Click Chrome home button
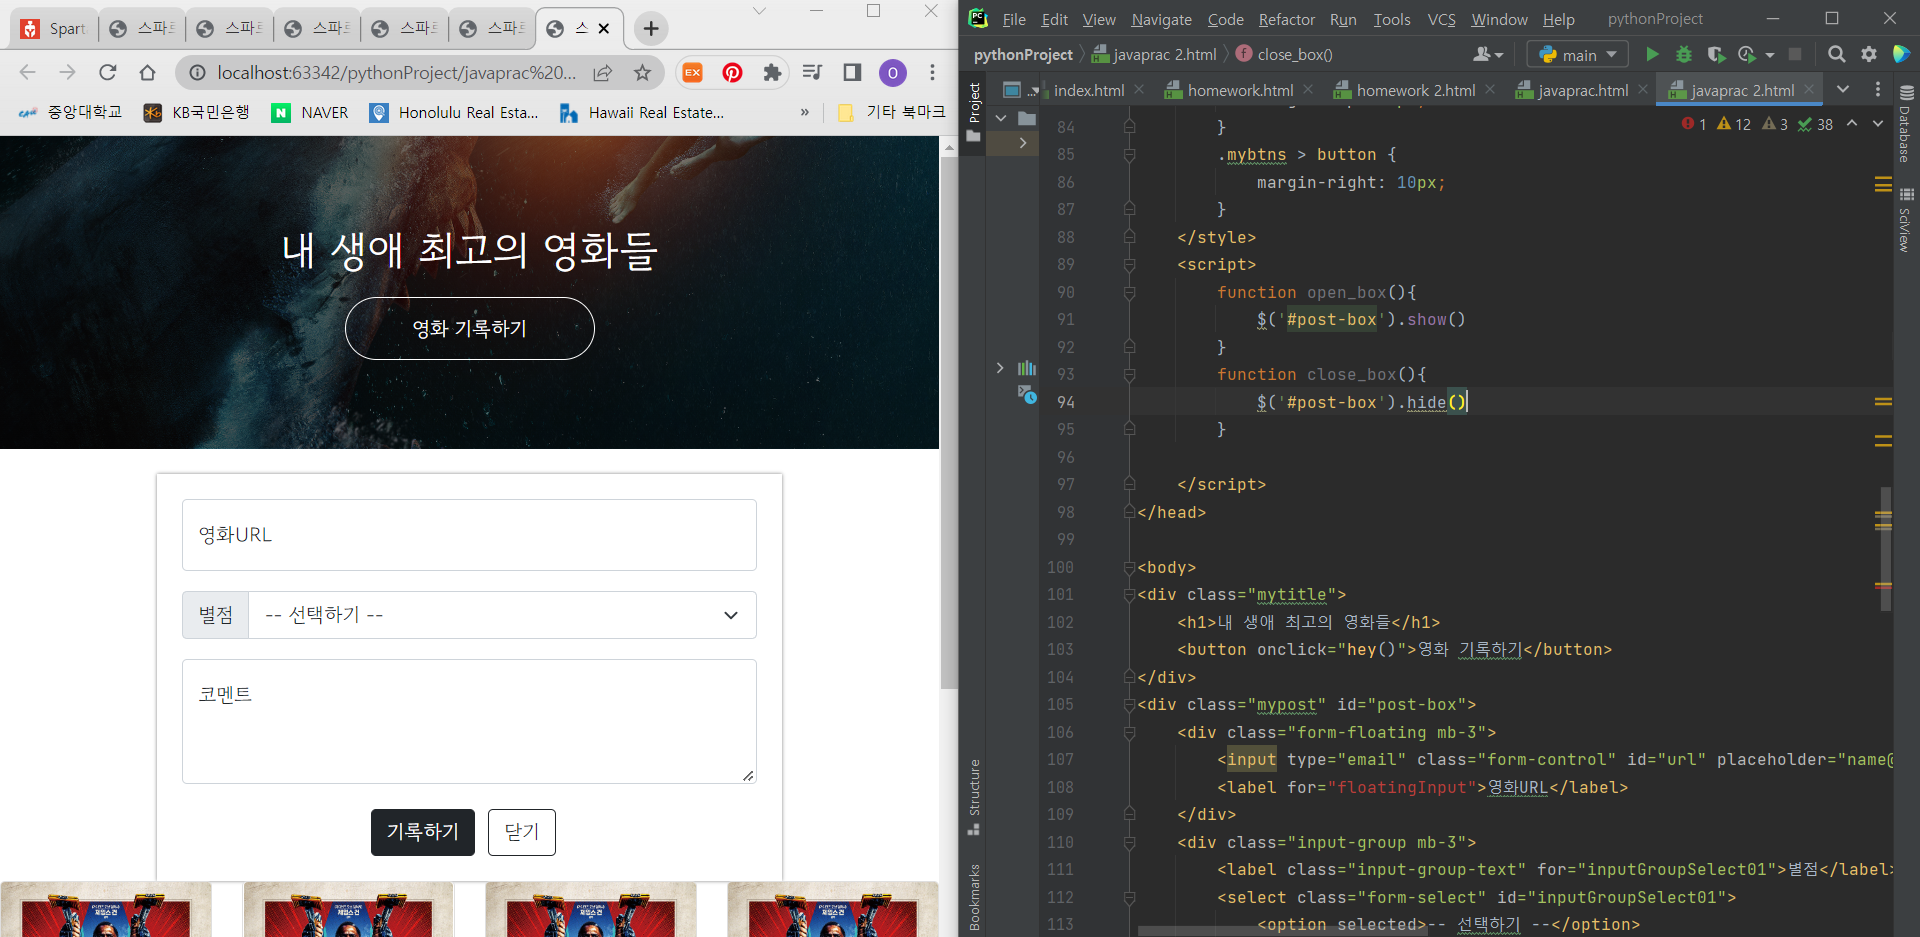The width and height of the screenshot is (1920, 937). pos(147,72)
